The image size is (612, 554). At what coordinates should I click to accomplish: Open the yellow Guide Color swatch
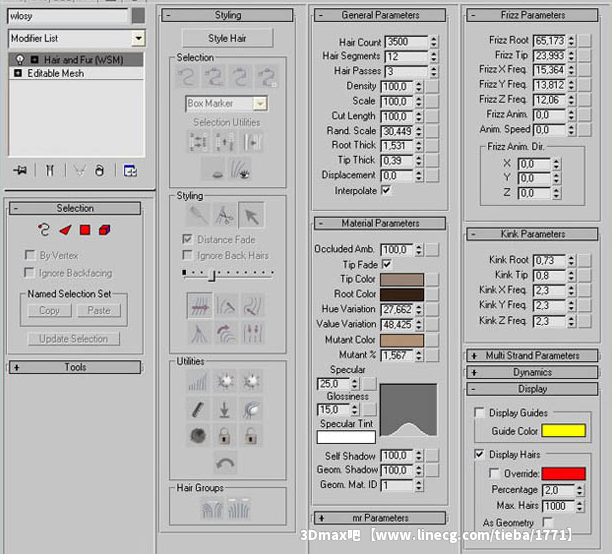click(564, 431)
